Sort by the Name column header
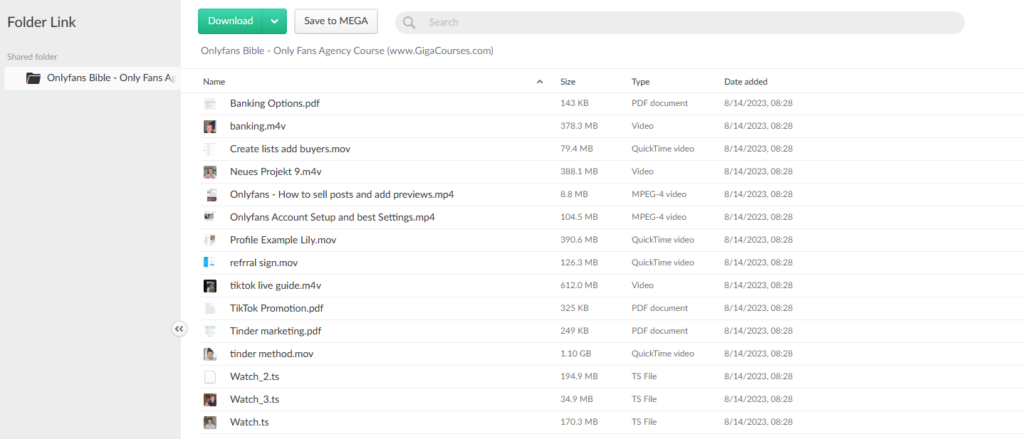 214,82
